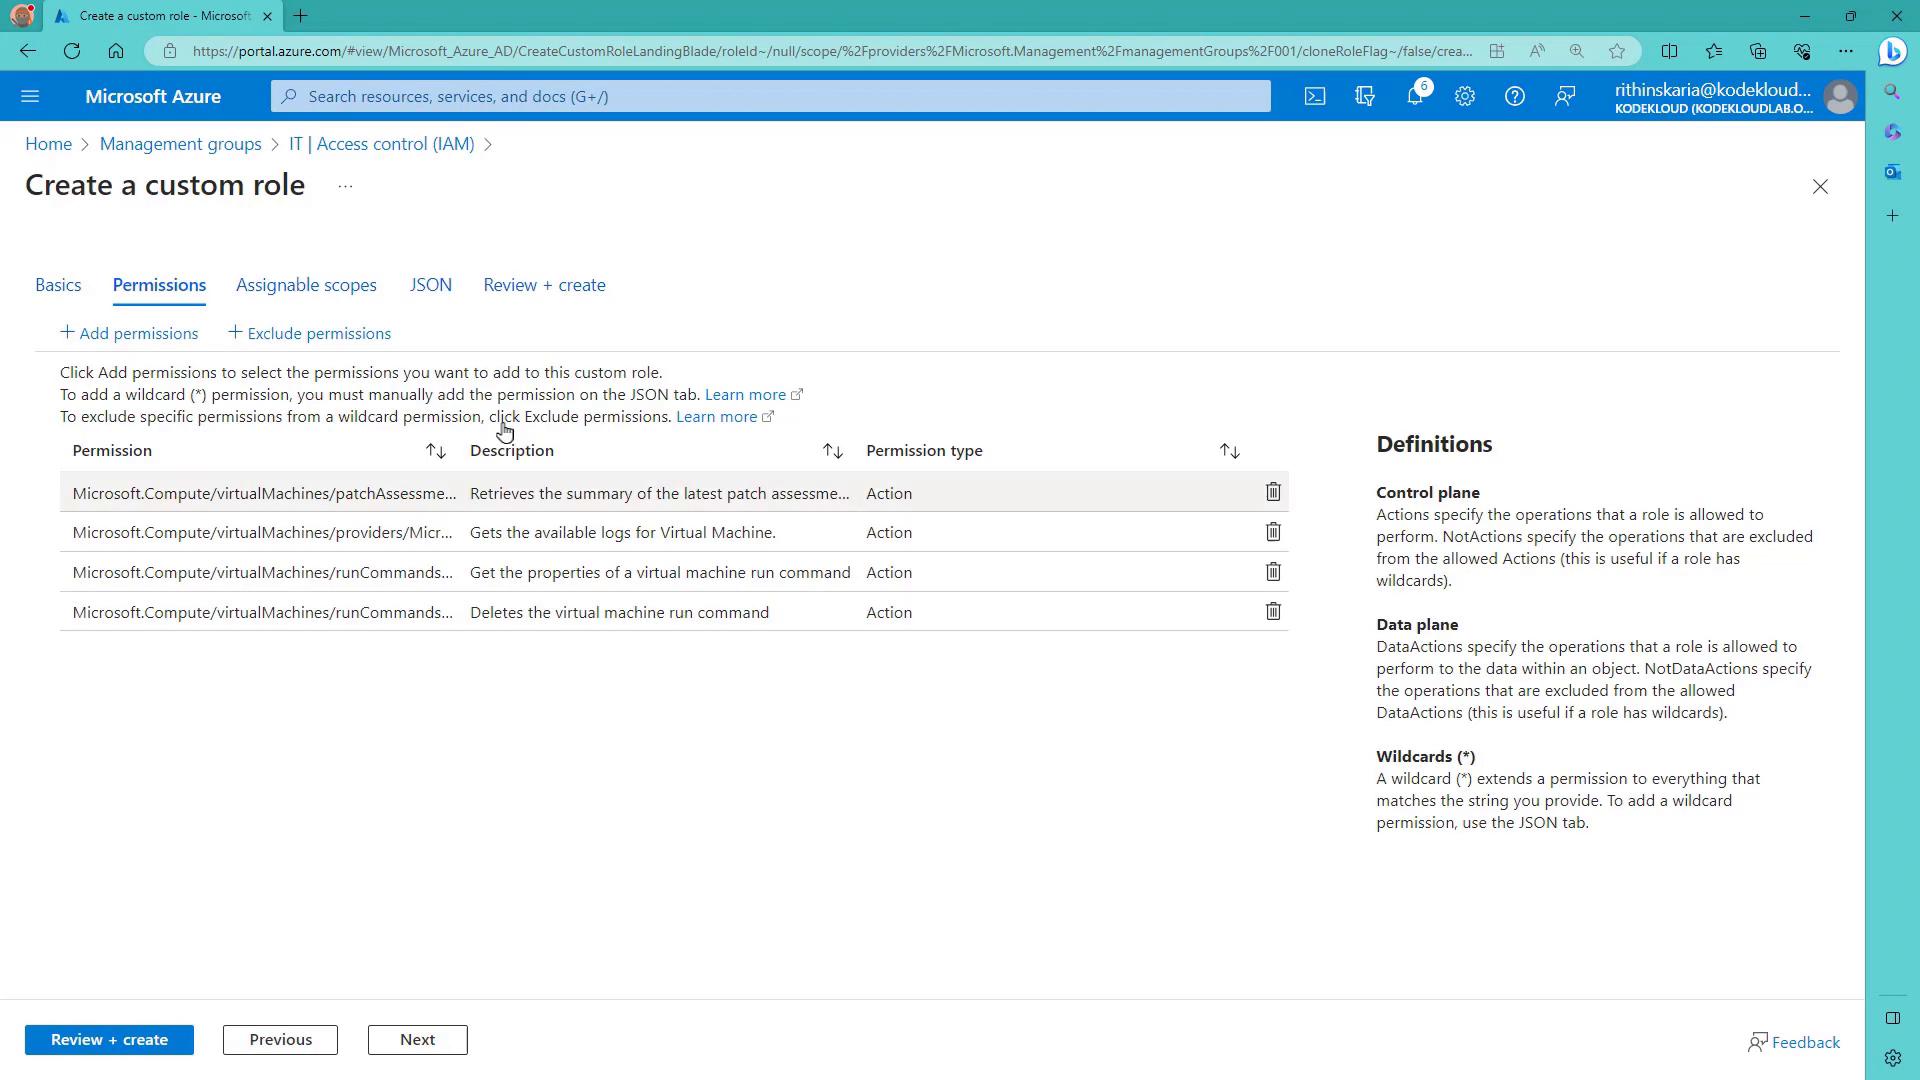The image size is (1920, 1080).
Task: Open the wildcard permission Learn more link
Action: pos(754,394)
